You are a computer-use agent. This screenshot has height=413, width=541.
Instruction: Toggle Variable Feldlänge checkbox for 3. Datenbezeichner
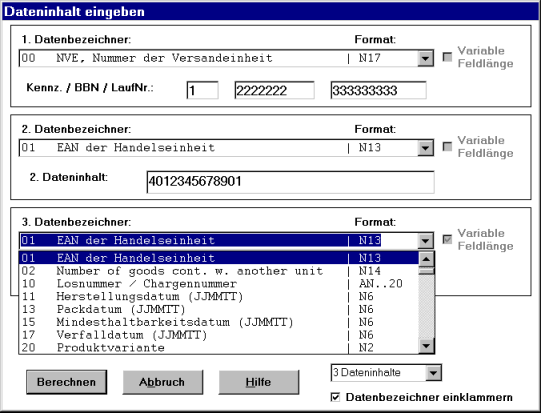point(447,239)
